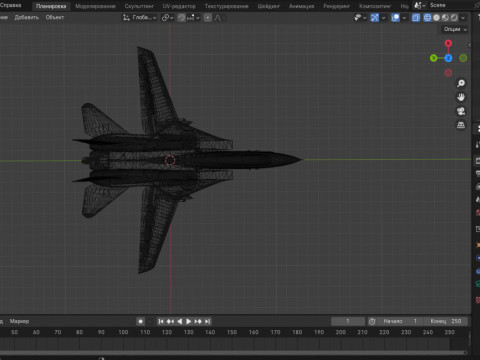The height and width of the screenshot is (360, 480).
Task: Click the Конец end frame field
Action: click(x=446, y=321)
